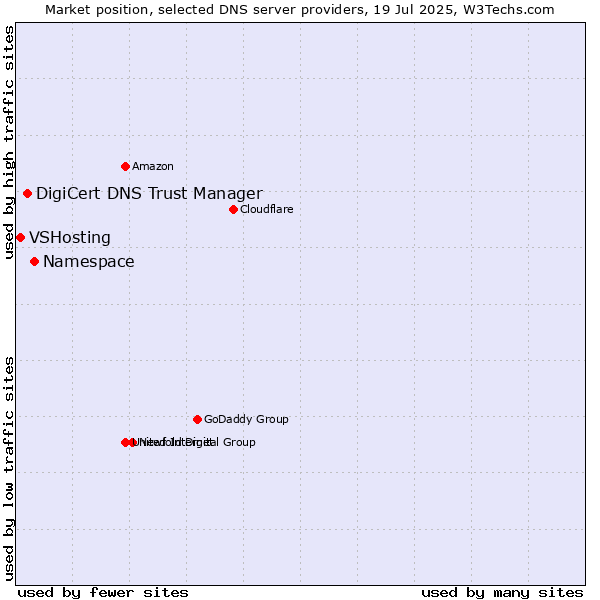This screenshot has width=600, height=600.
Task: Click the Amazon data point marker
Action: (x=125, y=166)
